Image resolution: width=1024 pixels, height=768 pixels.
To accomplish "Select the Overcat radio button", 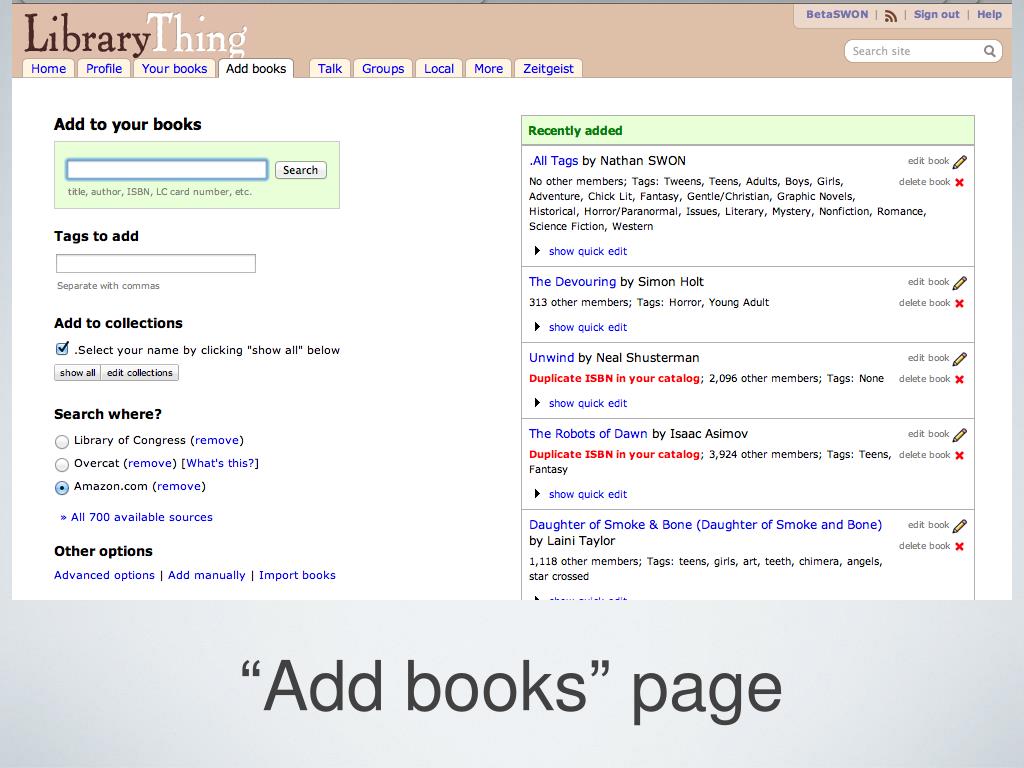I will pos(62,465).
